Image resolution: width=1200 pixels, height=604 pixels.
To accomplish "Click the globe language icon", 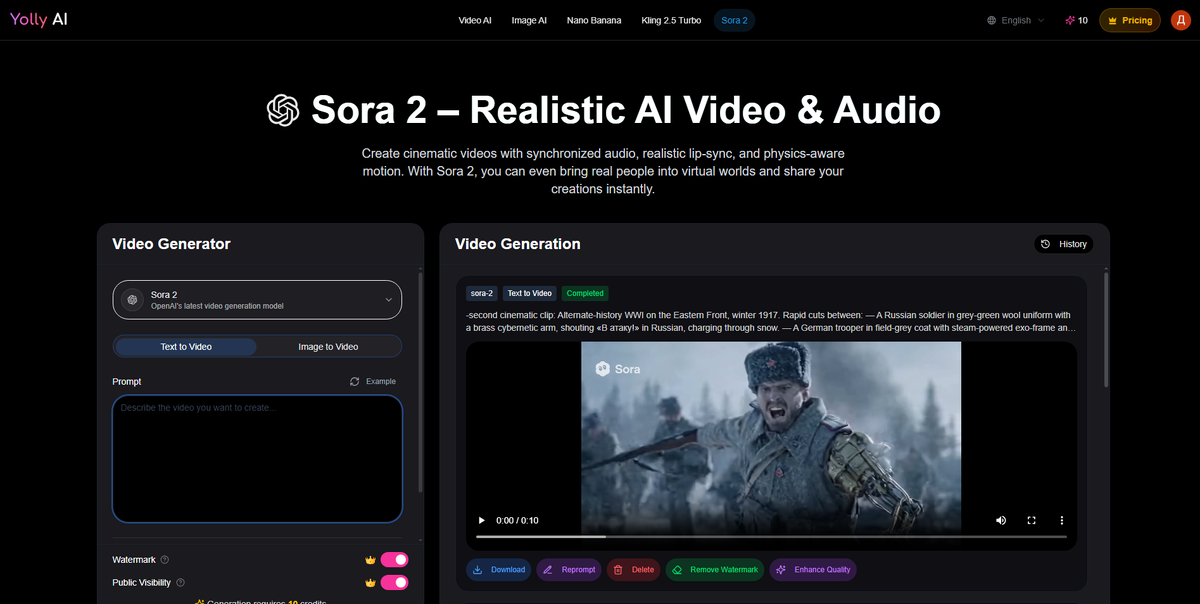I will [x=992, y=20].
